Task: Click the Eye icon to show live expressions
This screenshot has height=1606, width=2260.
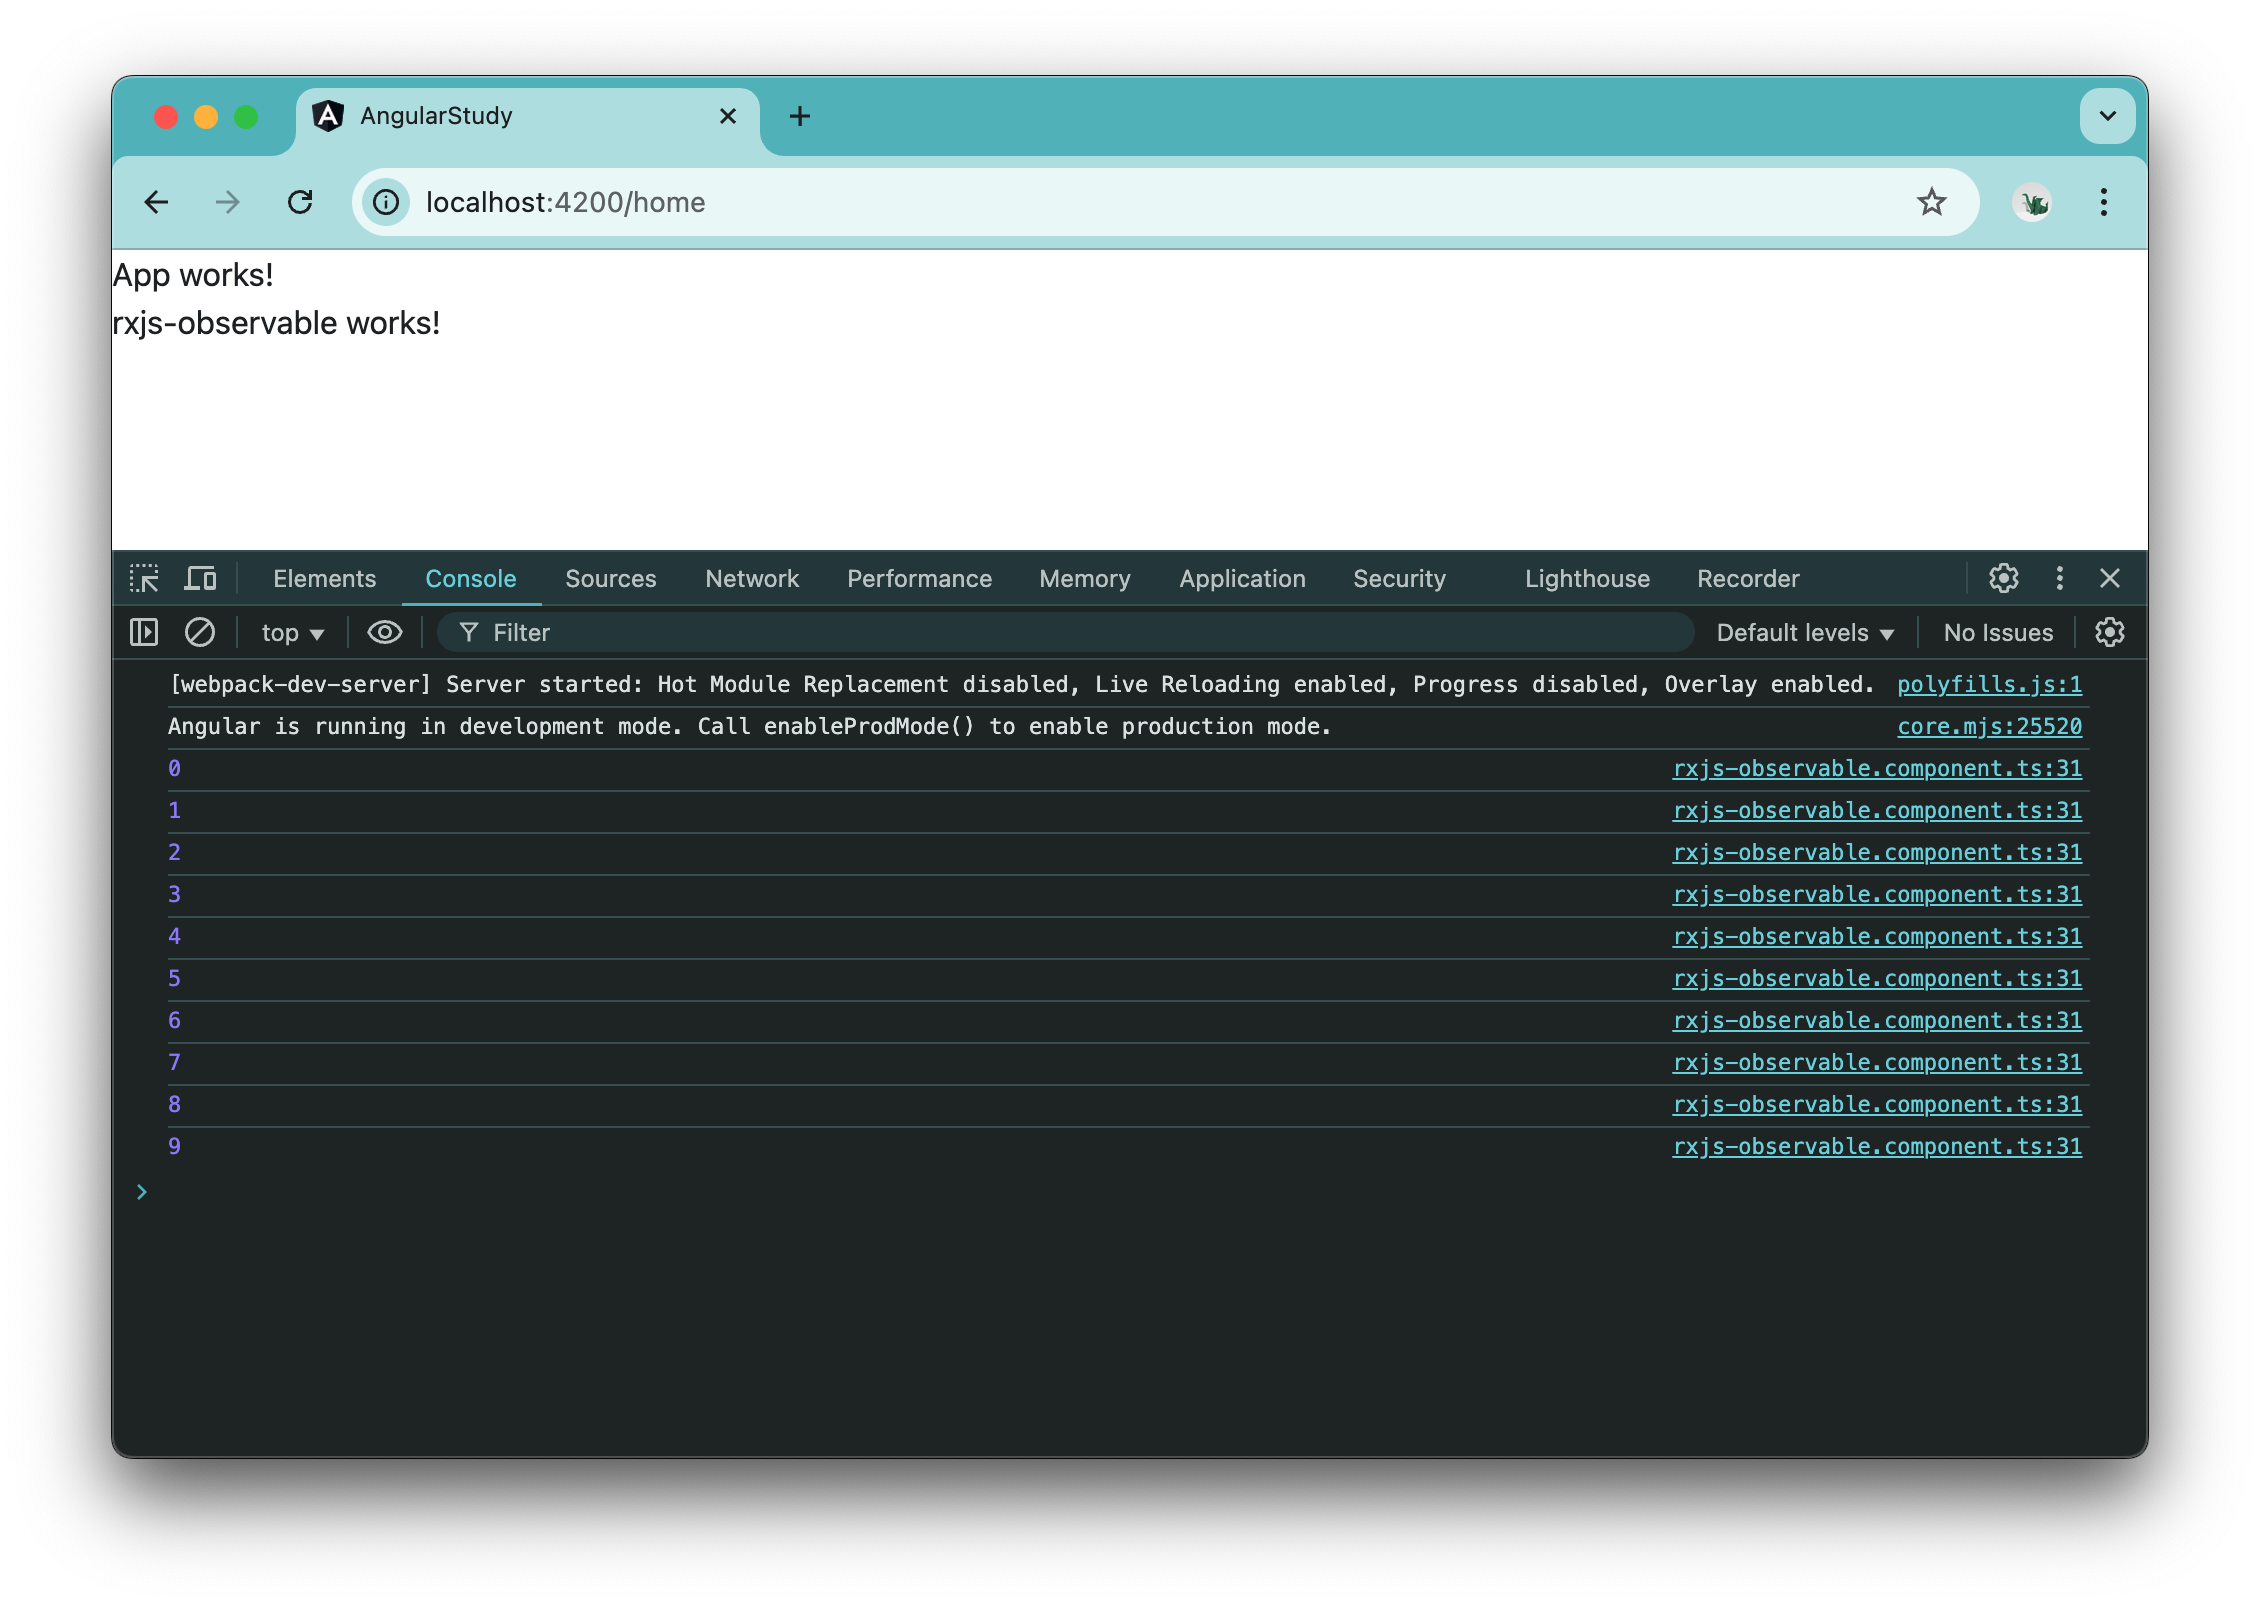Action: [x=382, y=631]
